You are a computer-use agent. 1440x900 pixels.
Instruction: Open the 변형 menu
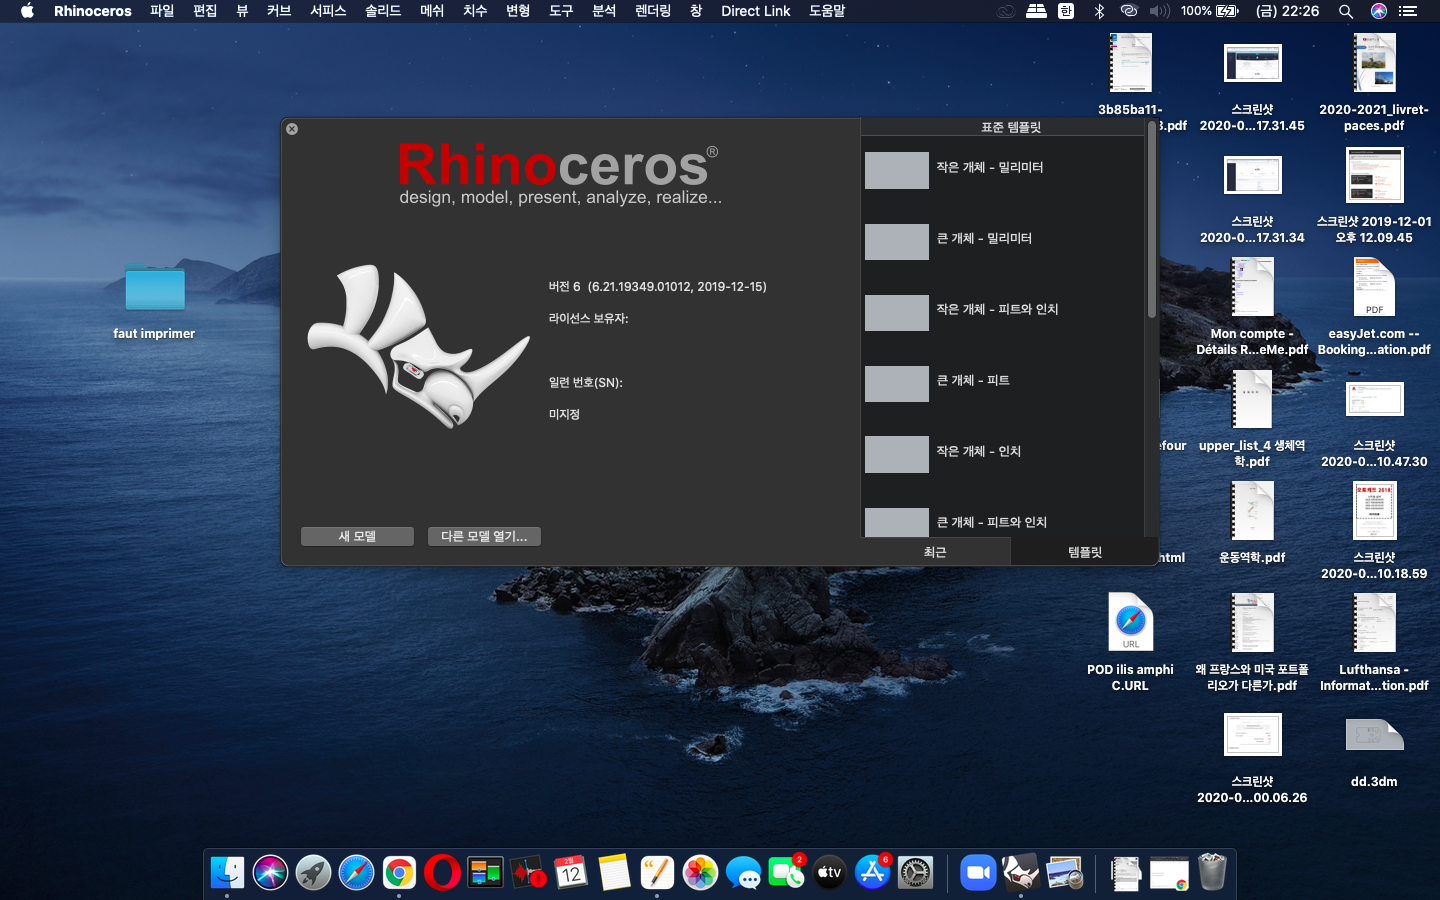pos(518,11)
